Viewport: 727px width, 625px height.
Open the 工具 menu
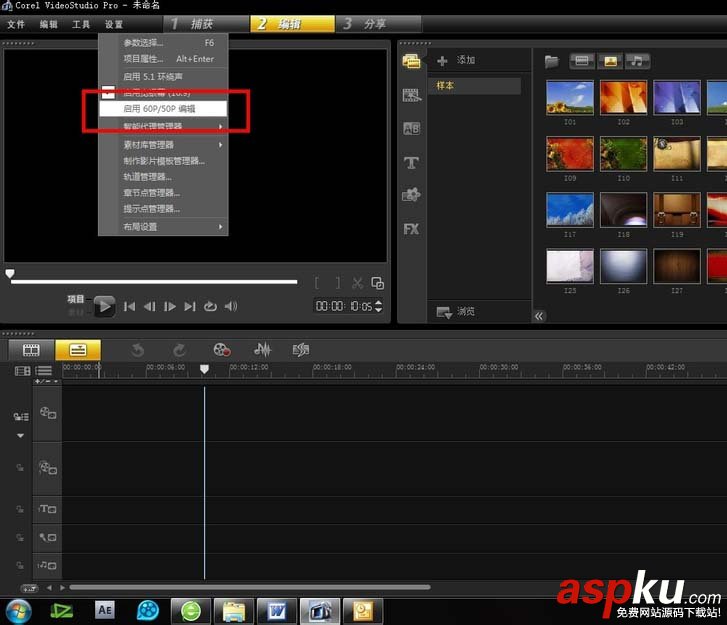coord(81,24)
